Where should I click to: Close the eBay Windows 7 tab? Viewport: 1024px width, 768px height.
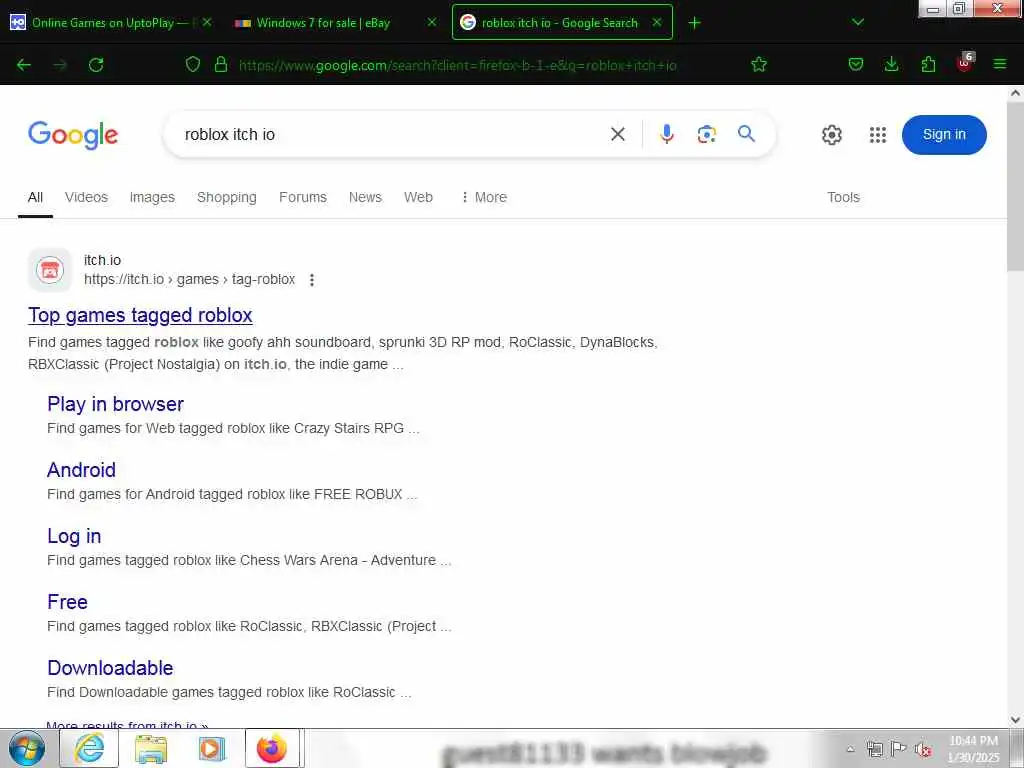[432, 22]
